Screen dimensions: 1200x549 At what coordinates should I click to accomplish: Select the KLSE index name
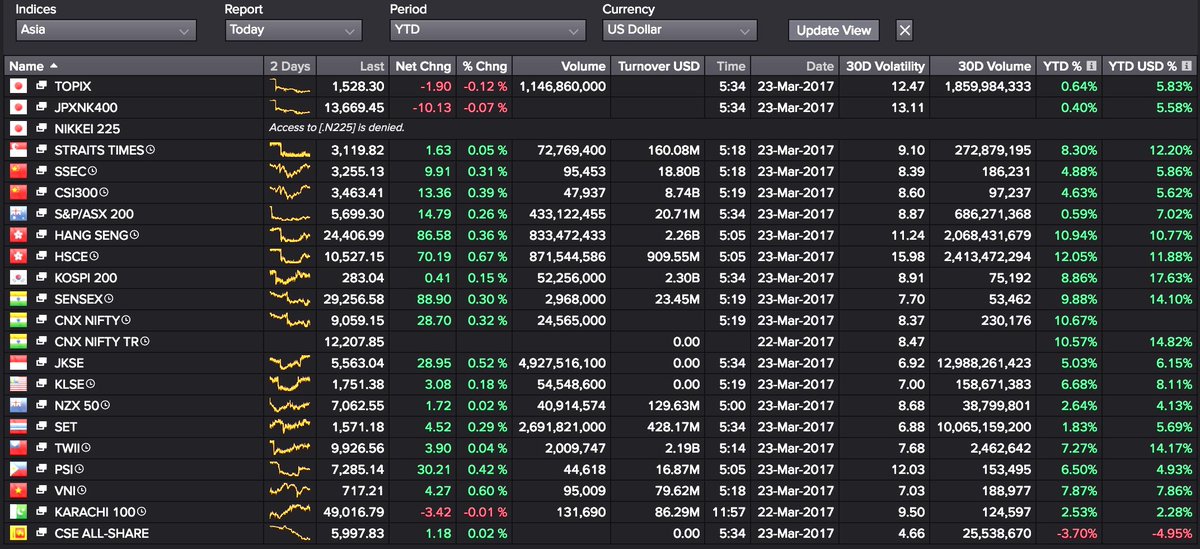(x=69, y=385)
